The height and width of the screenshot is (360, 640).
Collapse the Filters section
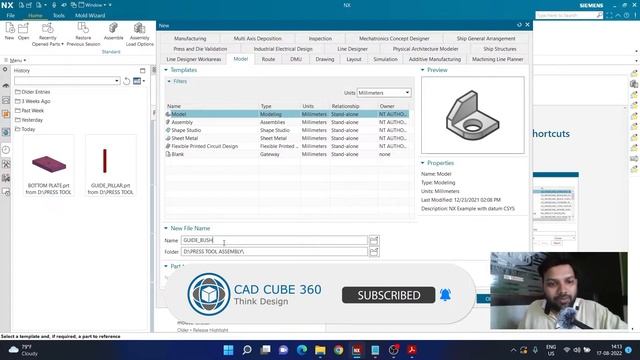click(x=169, y=81)
